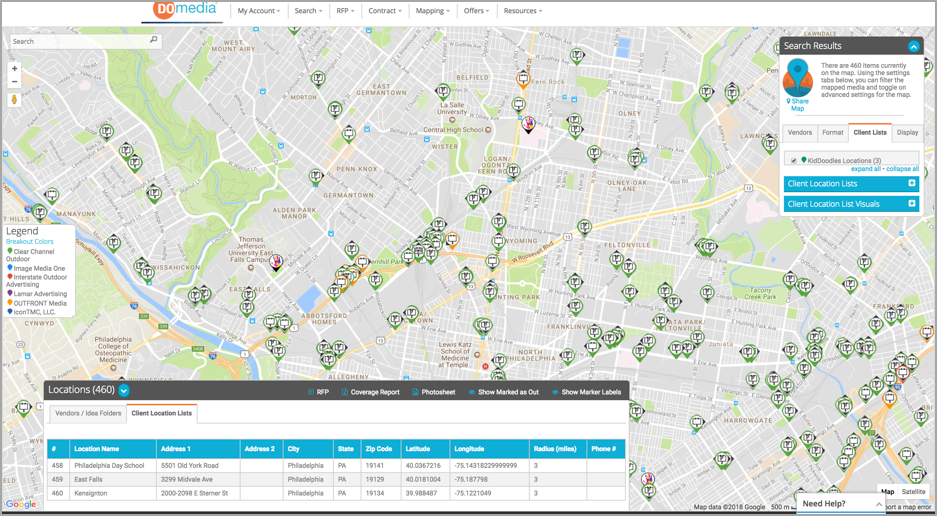
Task: Click the Photosheet image icon
Action: tap(415, 392)
